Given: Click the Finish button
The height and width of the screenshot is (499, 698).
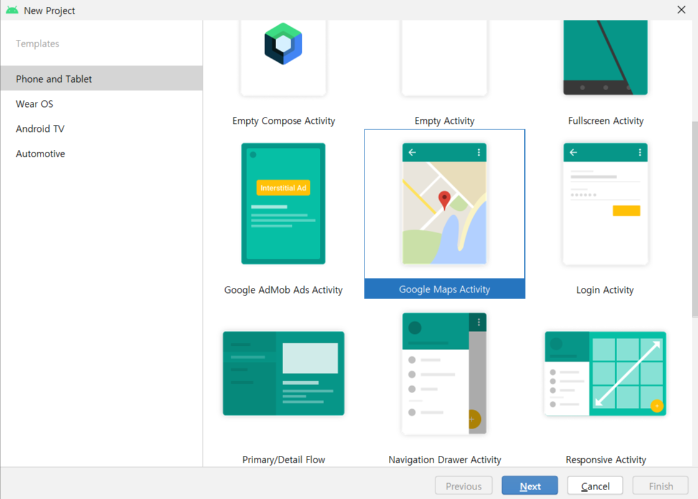Looking at the screenshot, I should pos(661,486).
